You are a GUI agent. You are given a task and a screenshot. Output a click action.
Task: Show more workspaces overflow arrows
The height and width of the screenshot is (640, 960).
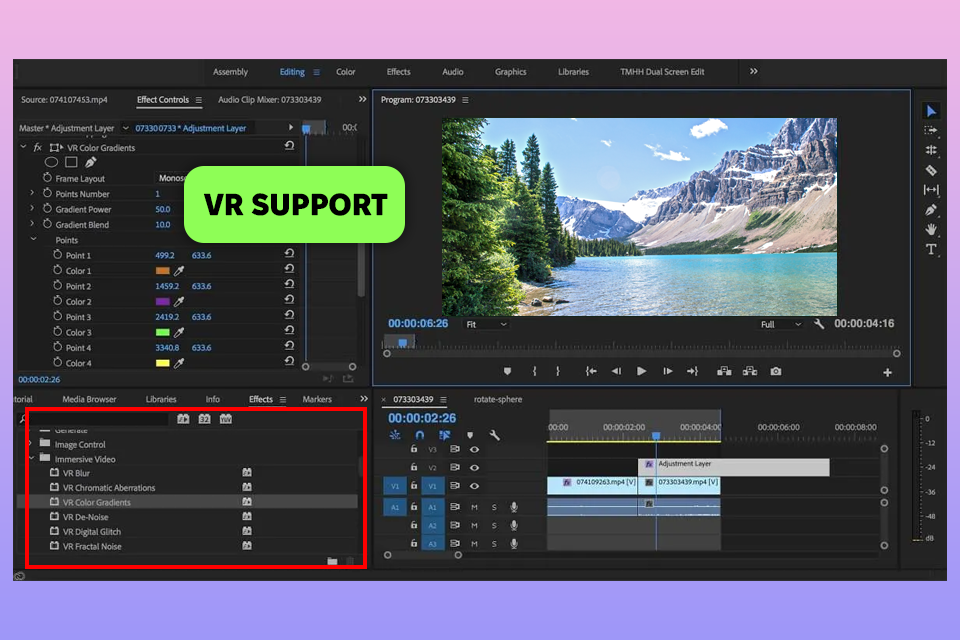tap(754, 71)
